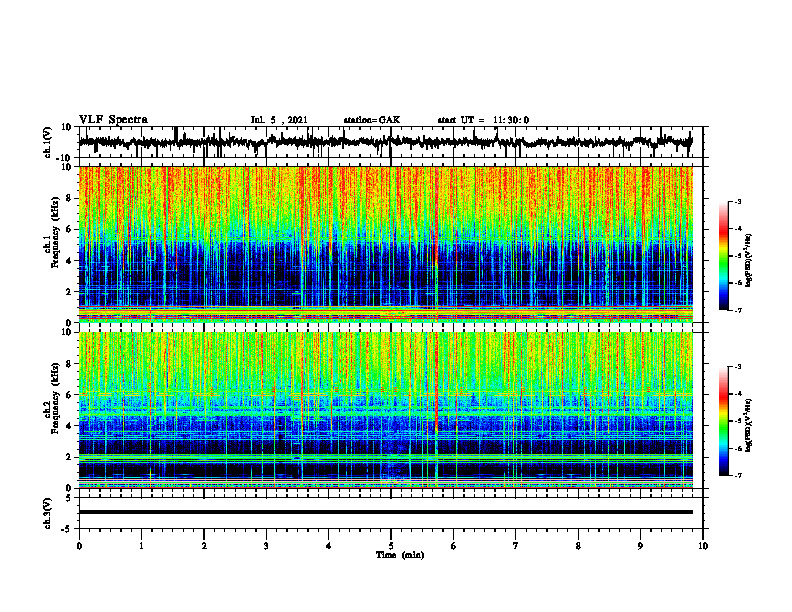
Task: Click the flat ch.3 voltage line
Action: 385,512
